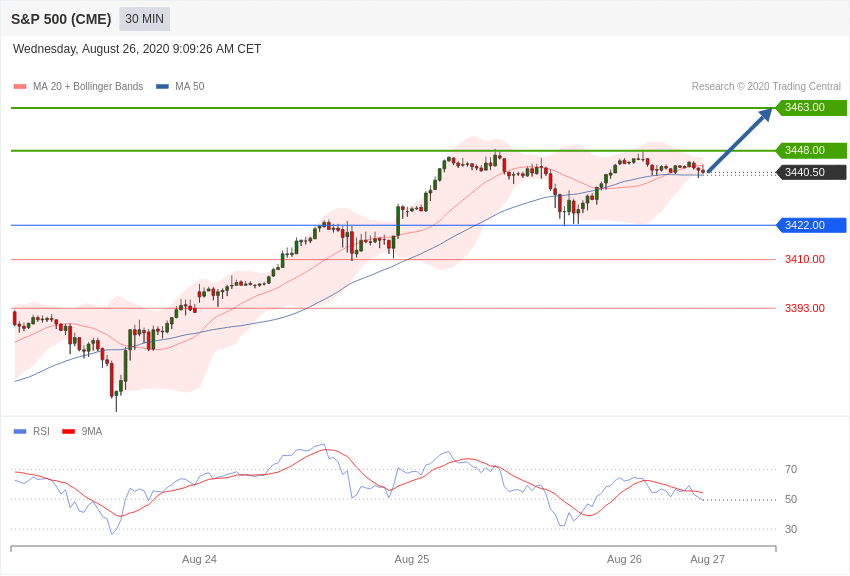Image resolution: width=850 pixels, height=576 pixels.
Task: Toggle the MA 20 + Bollinger Bands legend label
Action: [88, 87]
